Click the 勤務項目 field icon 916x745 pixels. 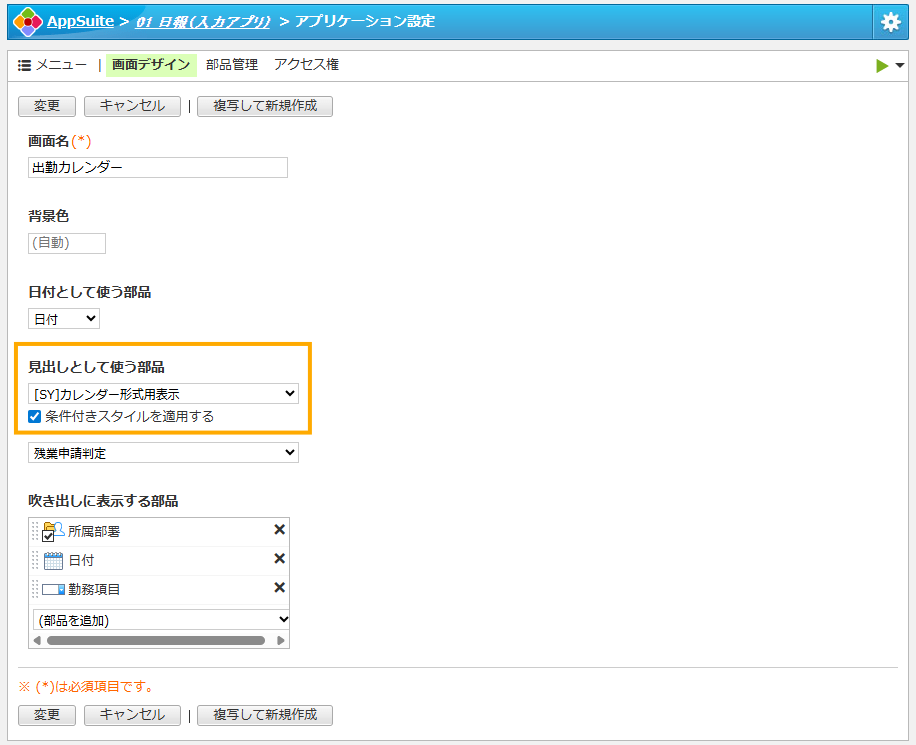[54, 589]
